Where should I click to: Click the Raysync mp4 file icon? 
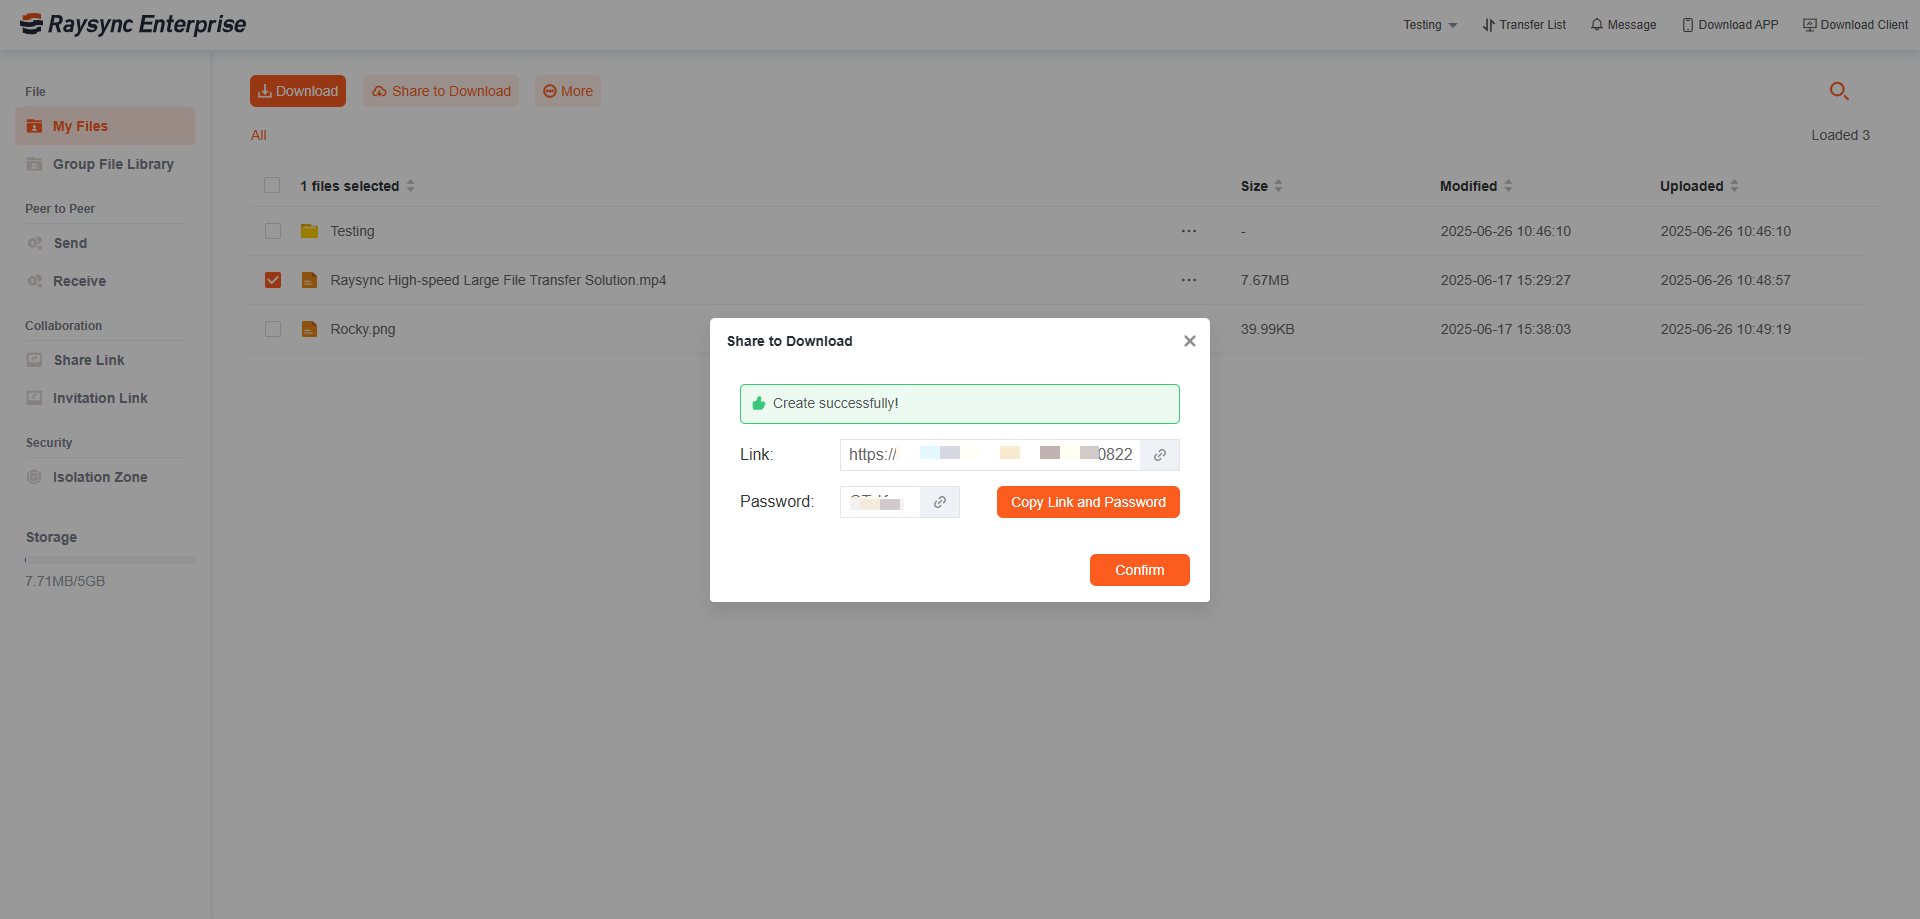[x=310, y=280]
